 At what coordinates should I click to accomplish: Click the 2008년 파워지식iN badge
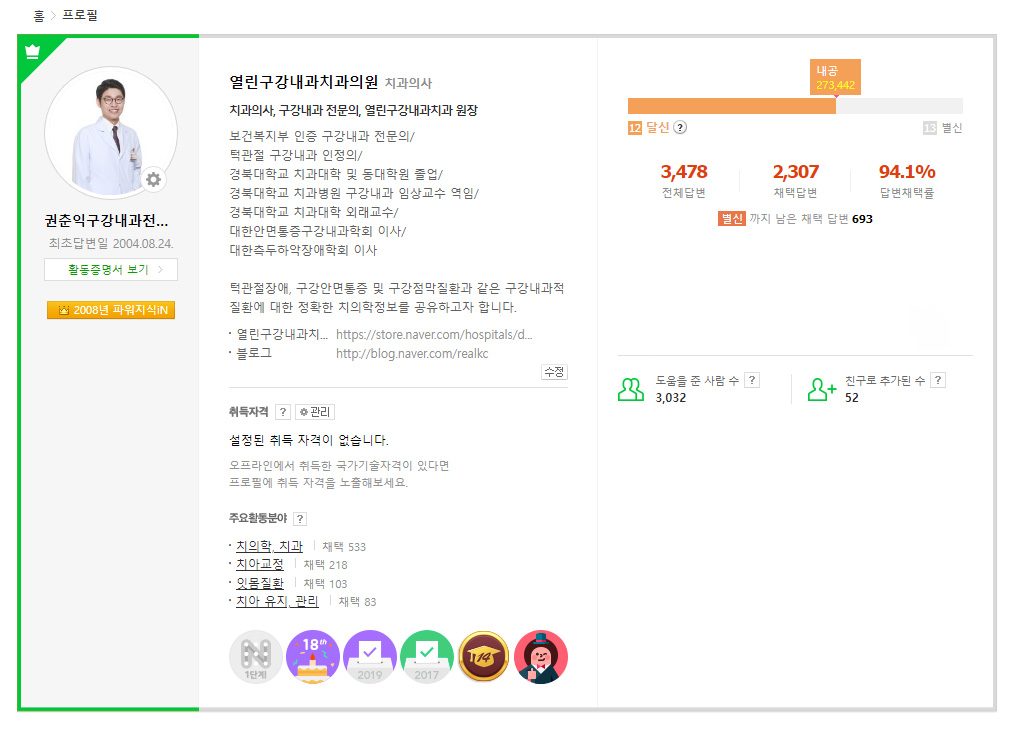click(111, 310)
